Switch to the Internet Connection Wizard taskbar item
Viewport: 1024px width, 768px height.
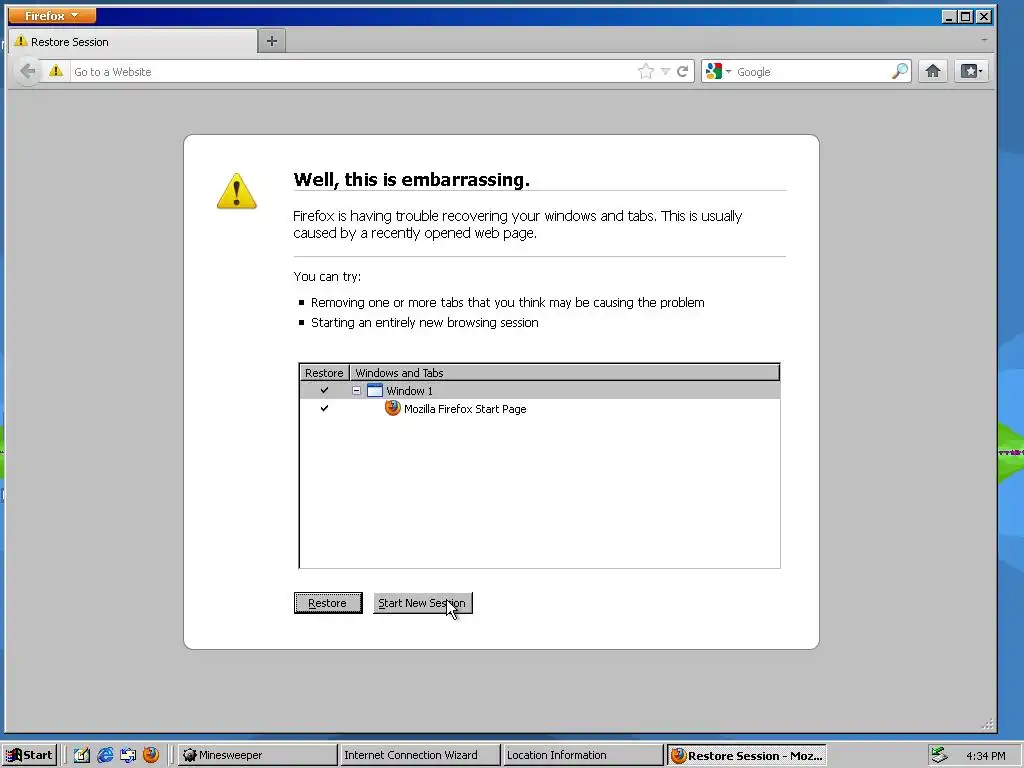419,755
